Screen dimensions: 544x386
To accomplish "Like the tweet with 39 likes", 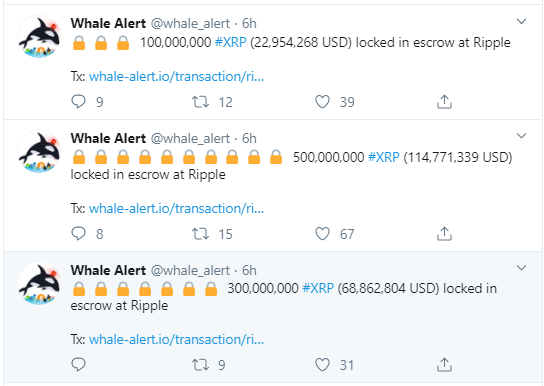I will coord(322,102).
